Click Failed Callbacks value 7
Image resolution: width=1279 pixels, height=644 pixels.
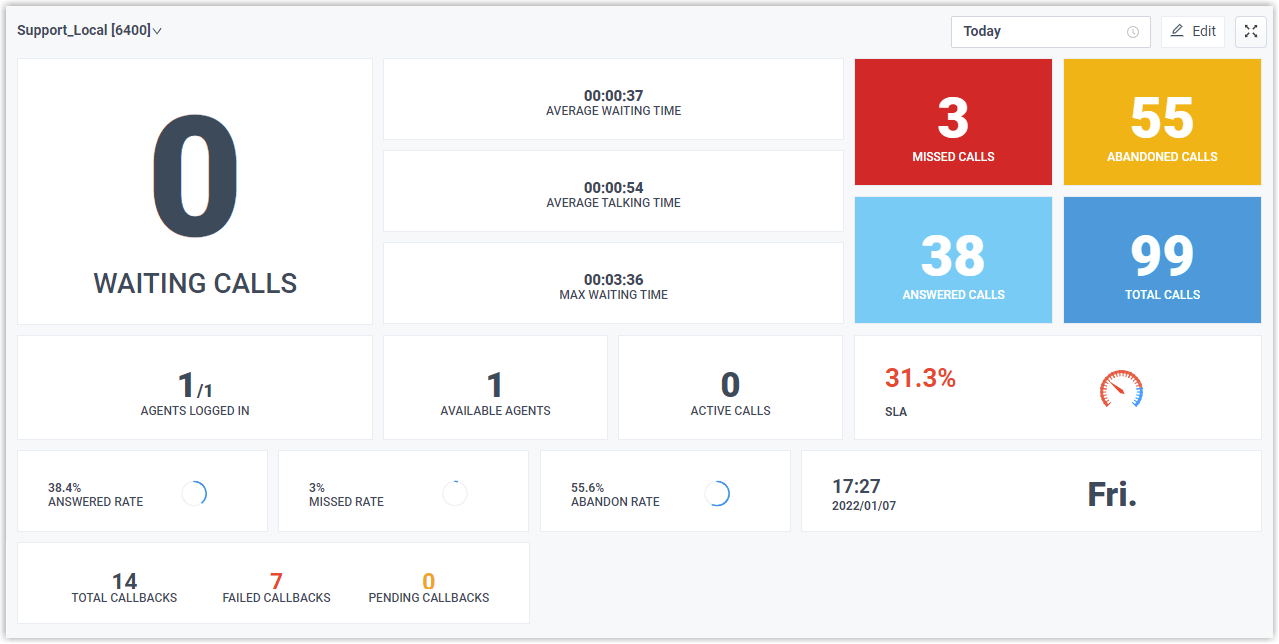click(x=276, y=581)
